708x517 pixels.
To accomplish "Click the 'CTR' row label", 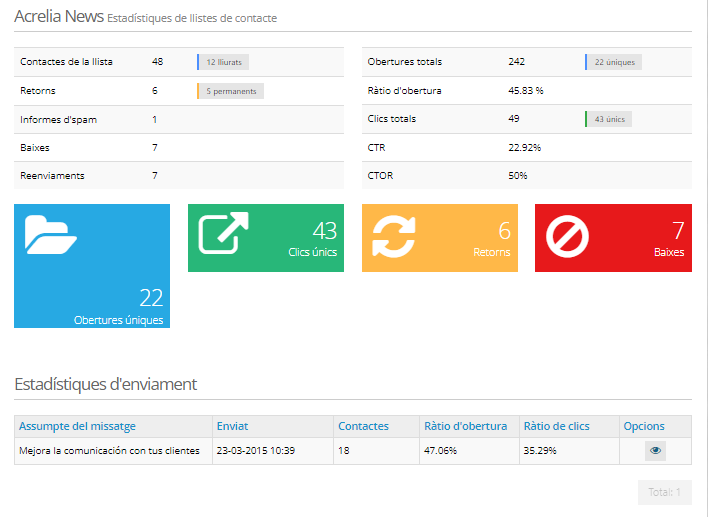I will click(376, 148).
